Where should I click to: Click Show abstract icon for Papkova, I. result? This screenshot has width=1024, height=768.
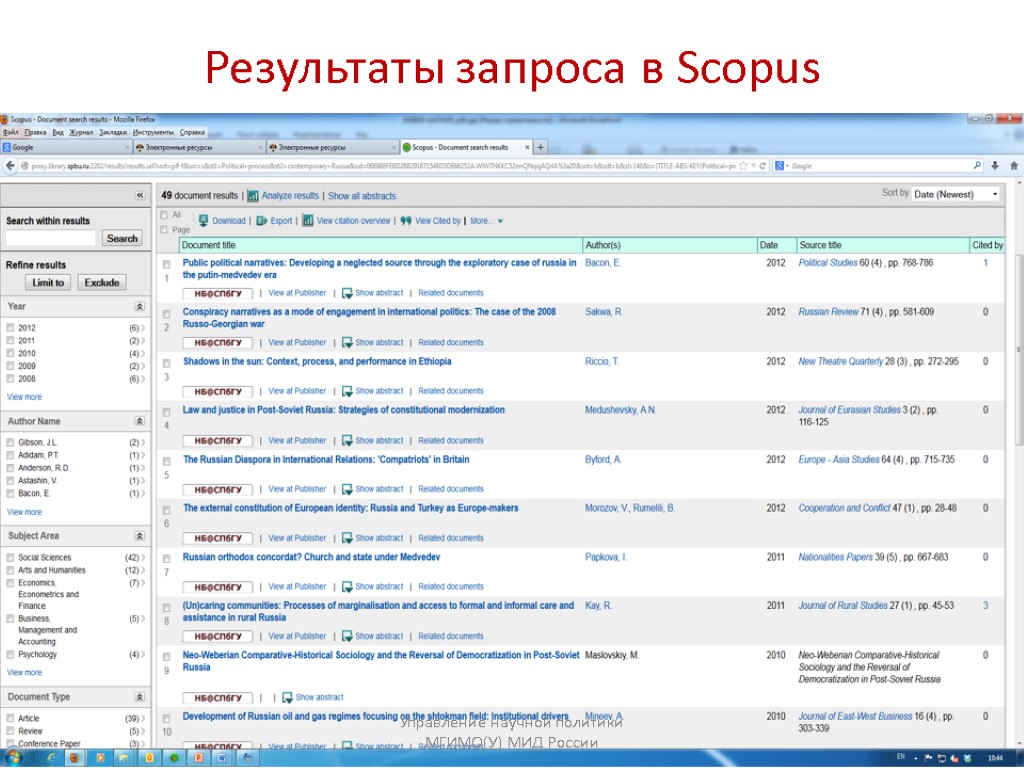click(x=347, y=586)
